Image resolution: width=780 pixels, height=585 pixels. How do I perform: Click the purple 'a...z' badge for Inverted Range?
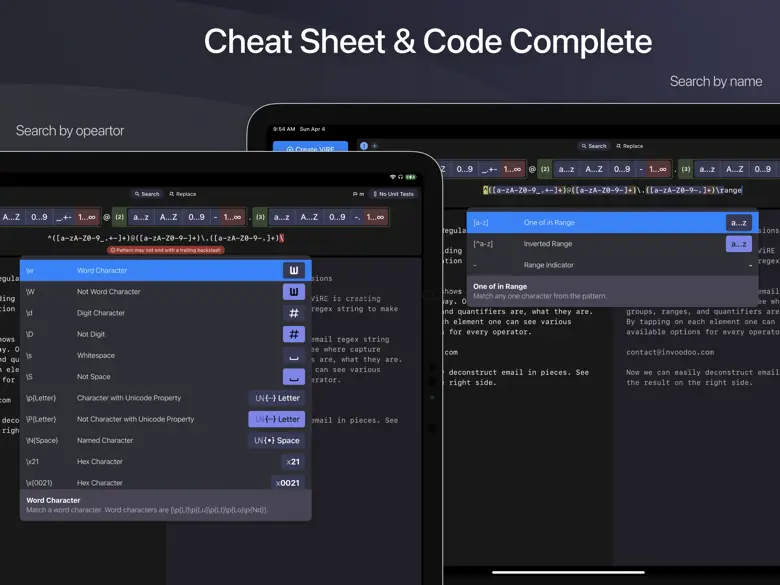(739, 244)
